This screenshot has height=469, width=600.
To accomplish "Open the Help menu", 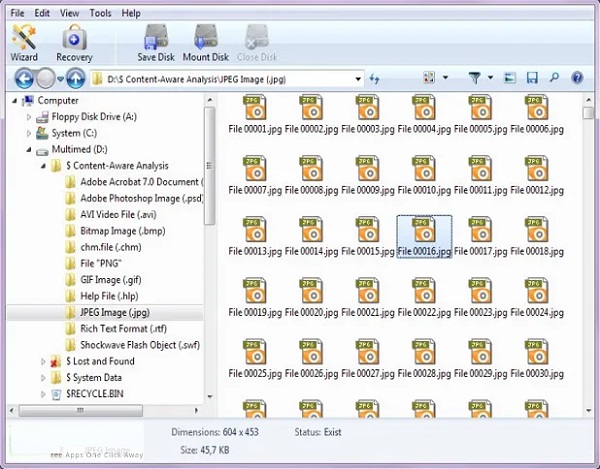I will (131, 13).
